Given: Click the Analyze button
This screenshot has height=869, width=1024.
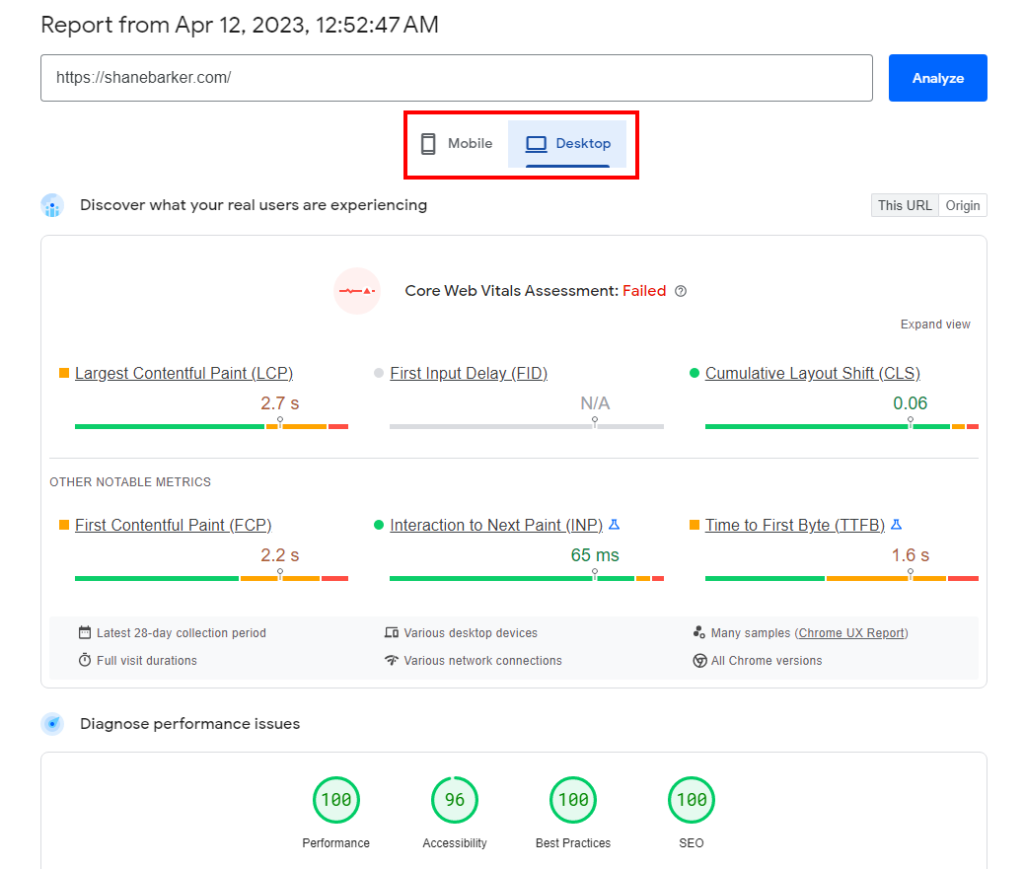Looking at the screenshot, I should click(937, 78).
